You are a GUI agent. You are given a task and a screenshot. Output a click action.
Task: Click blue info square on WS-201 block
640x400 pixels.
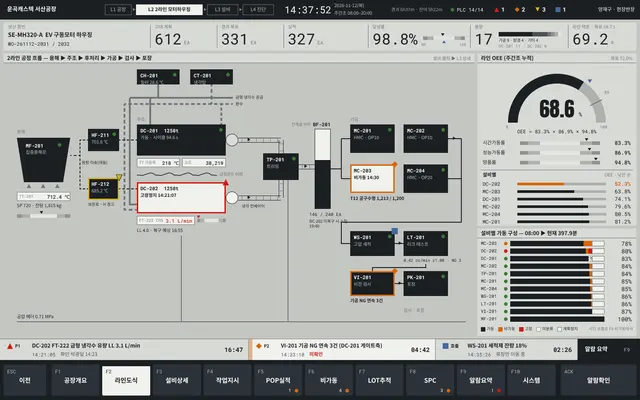point(394,231)
